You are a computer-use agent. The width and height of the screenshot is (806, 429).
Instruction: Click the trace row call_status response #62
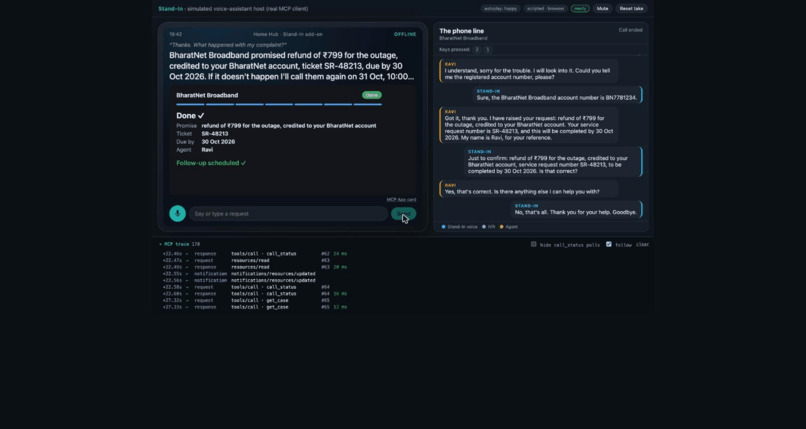click(x=255, y=254)
